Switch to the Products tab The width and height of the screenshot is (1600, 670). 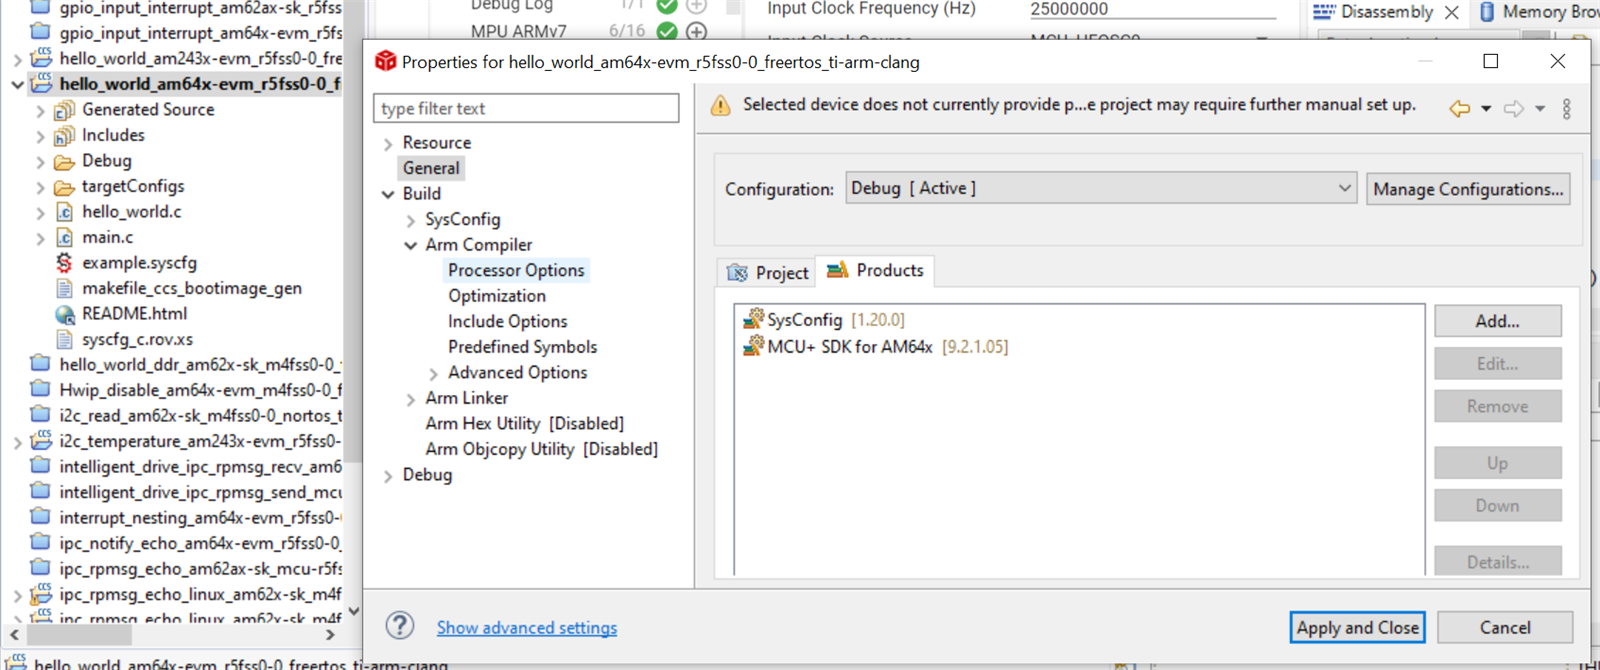pyautogui.click(x=876, y=271)
